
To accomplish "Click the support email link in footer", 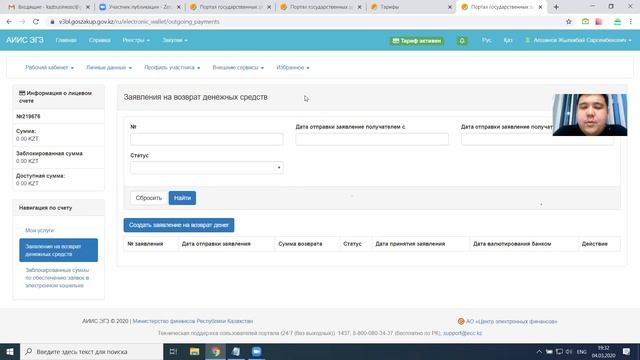I will [462, 333].
